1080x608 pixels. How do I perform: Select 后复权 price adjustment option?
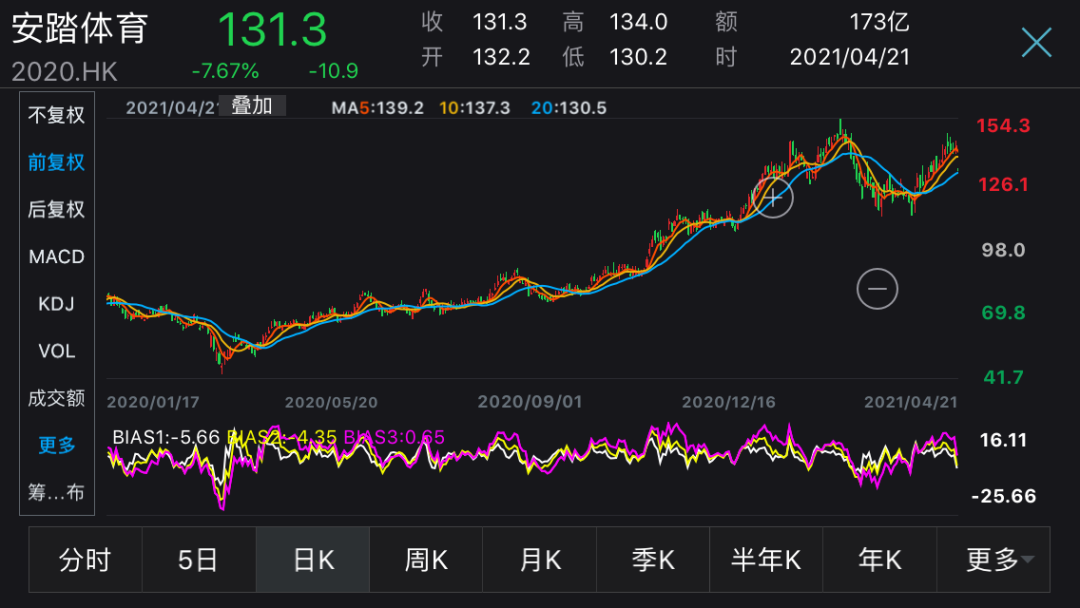pos(56,209)
